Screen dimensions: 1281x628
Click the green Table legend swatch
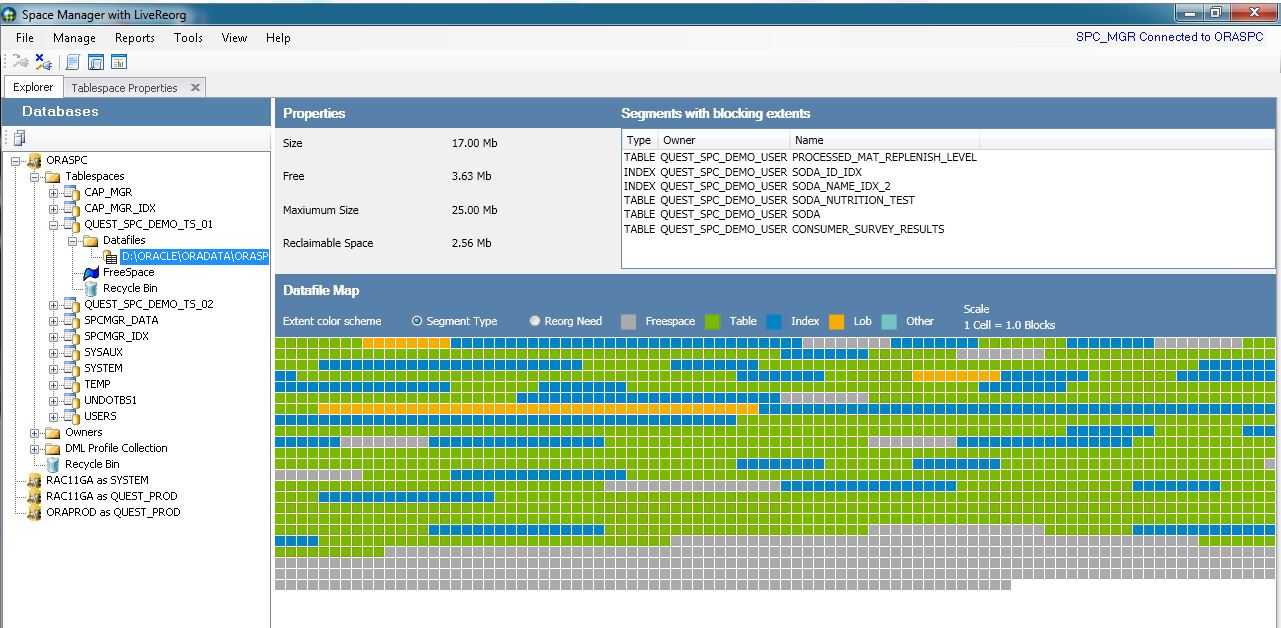coord(712,321)
